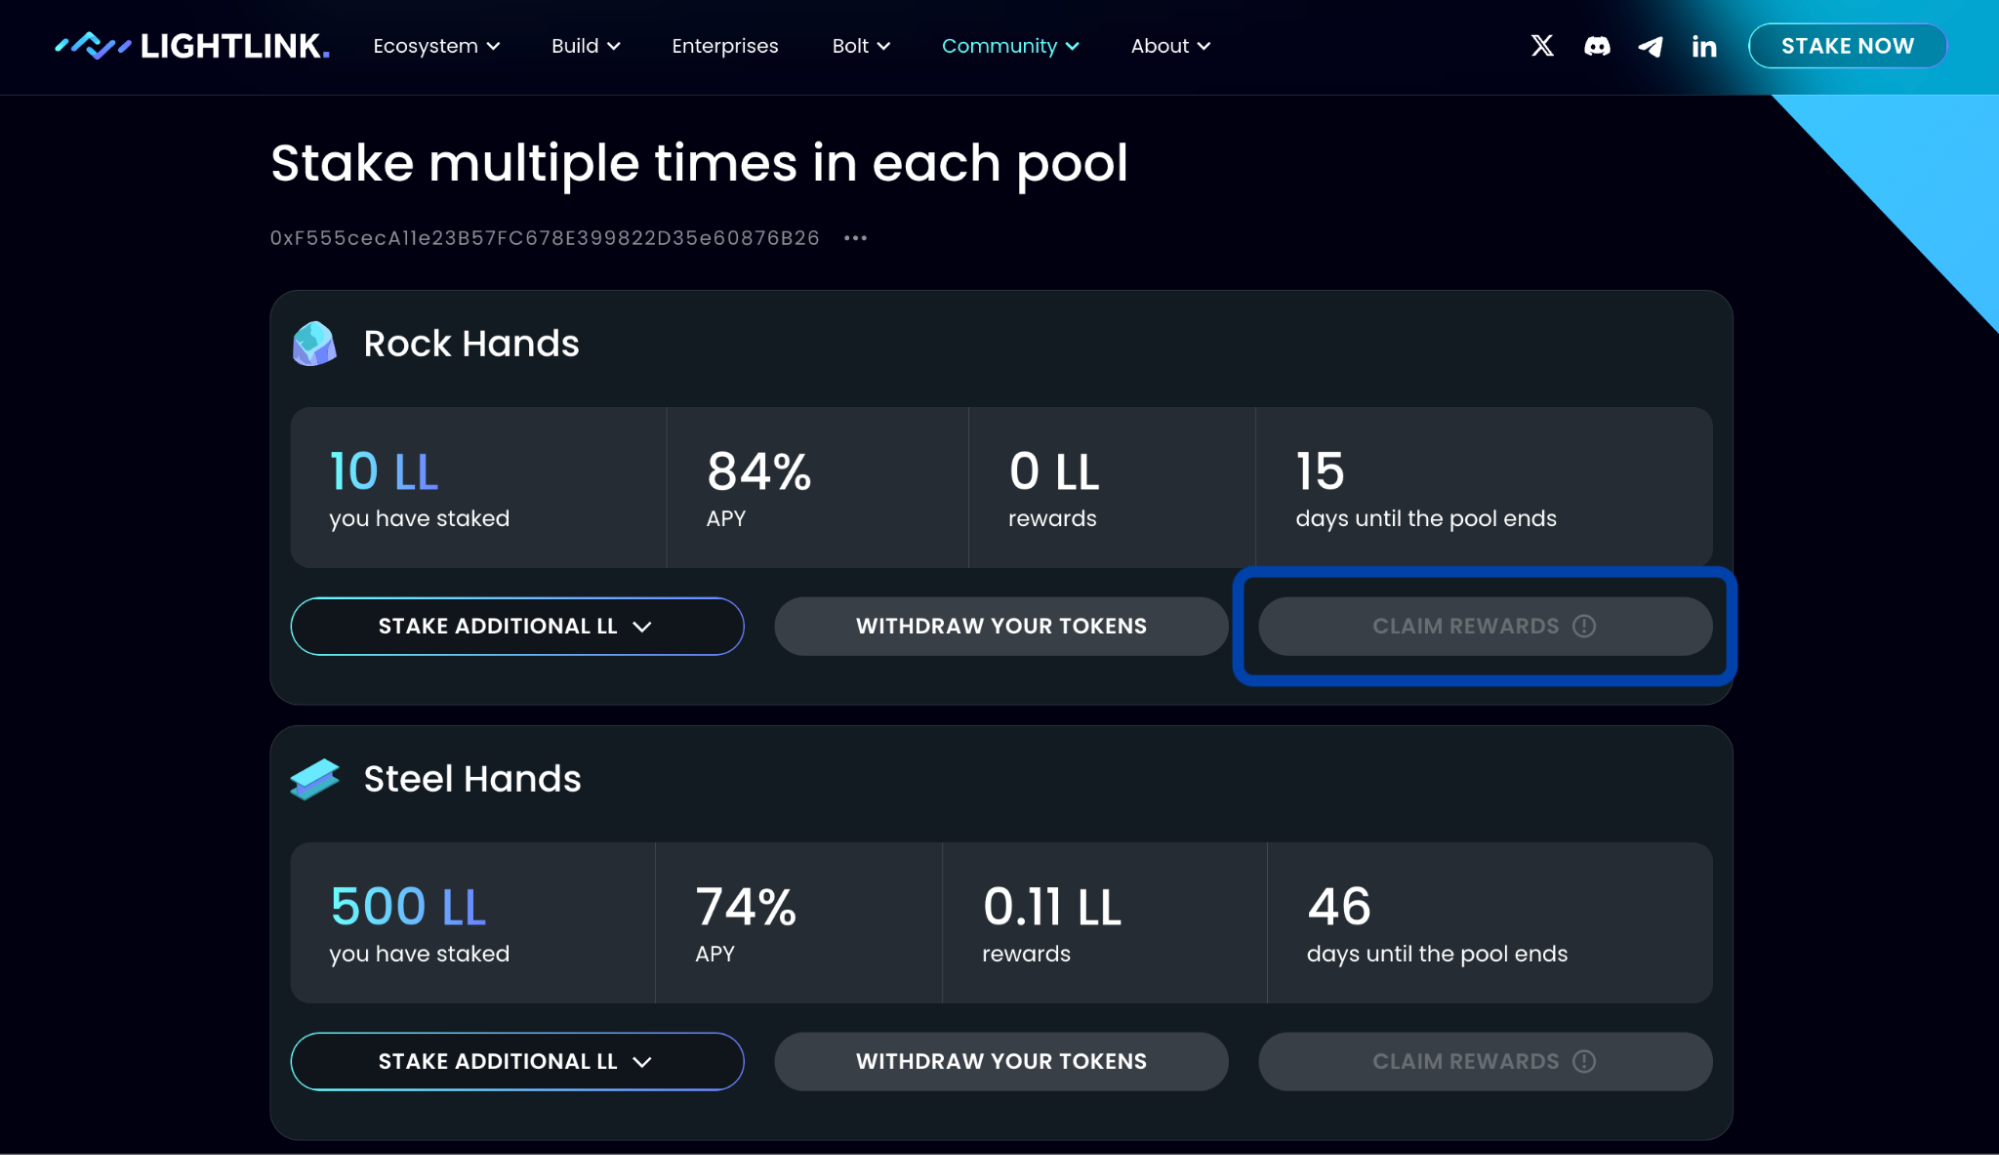Image resolution: width=1999 pixels, height=1155 pixels.
Task: Open the Discord icon in header
Action: point(1597,46)
